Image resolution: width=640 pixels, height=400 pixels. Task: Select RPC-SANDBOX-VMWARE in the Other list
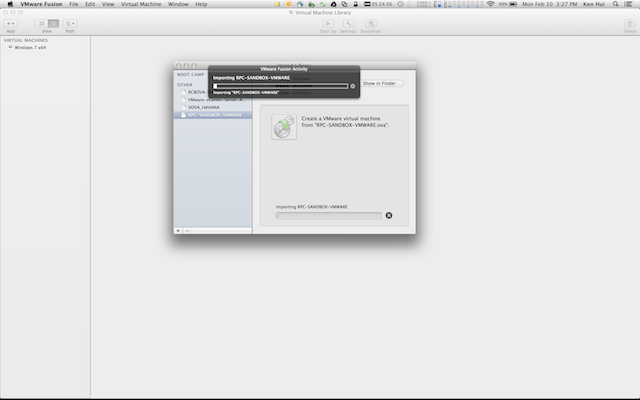[213, 115]
